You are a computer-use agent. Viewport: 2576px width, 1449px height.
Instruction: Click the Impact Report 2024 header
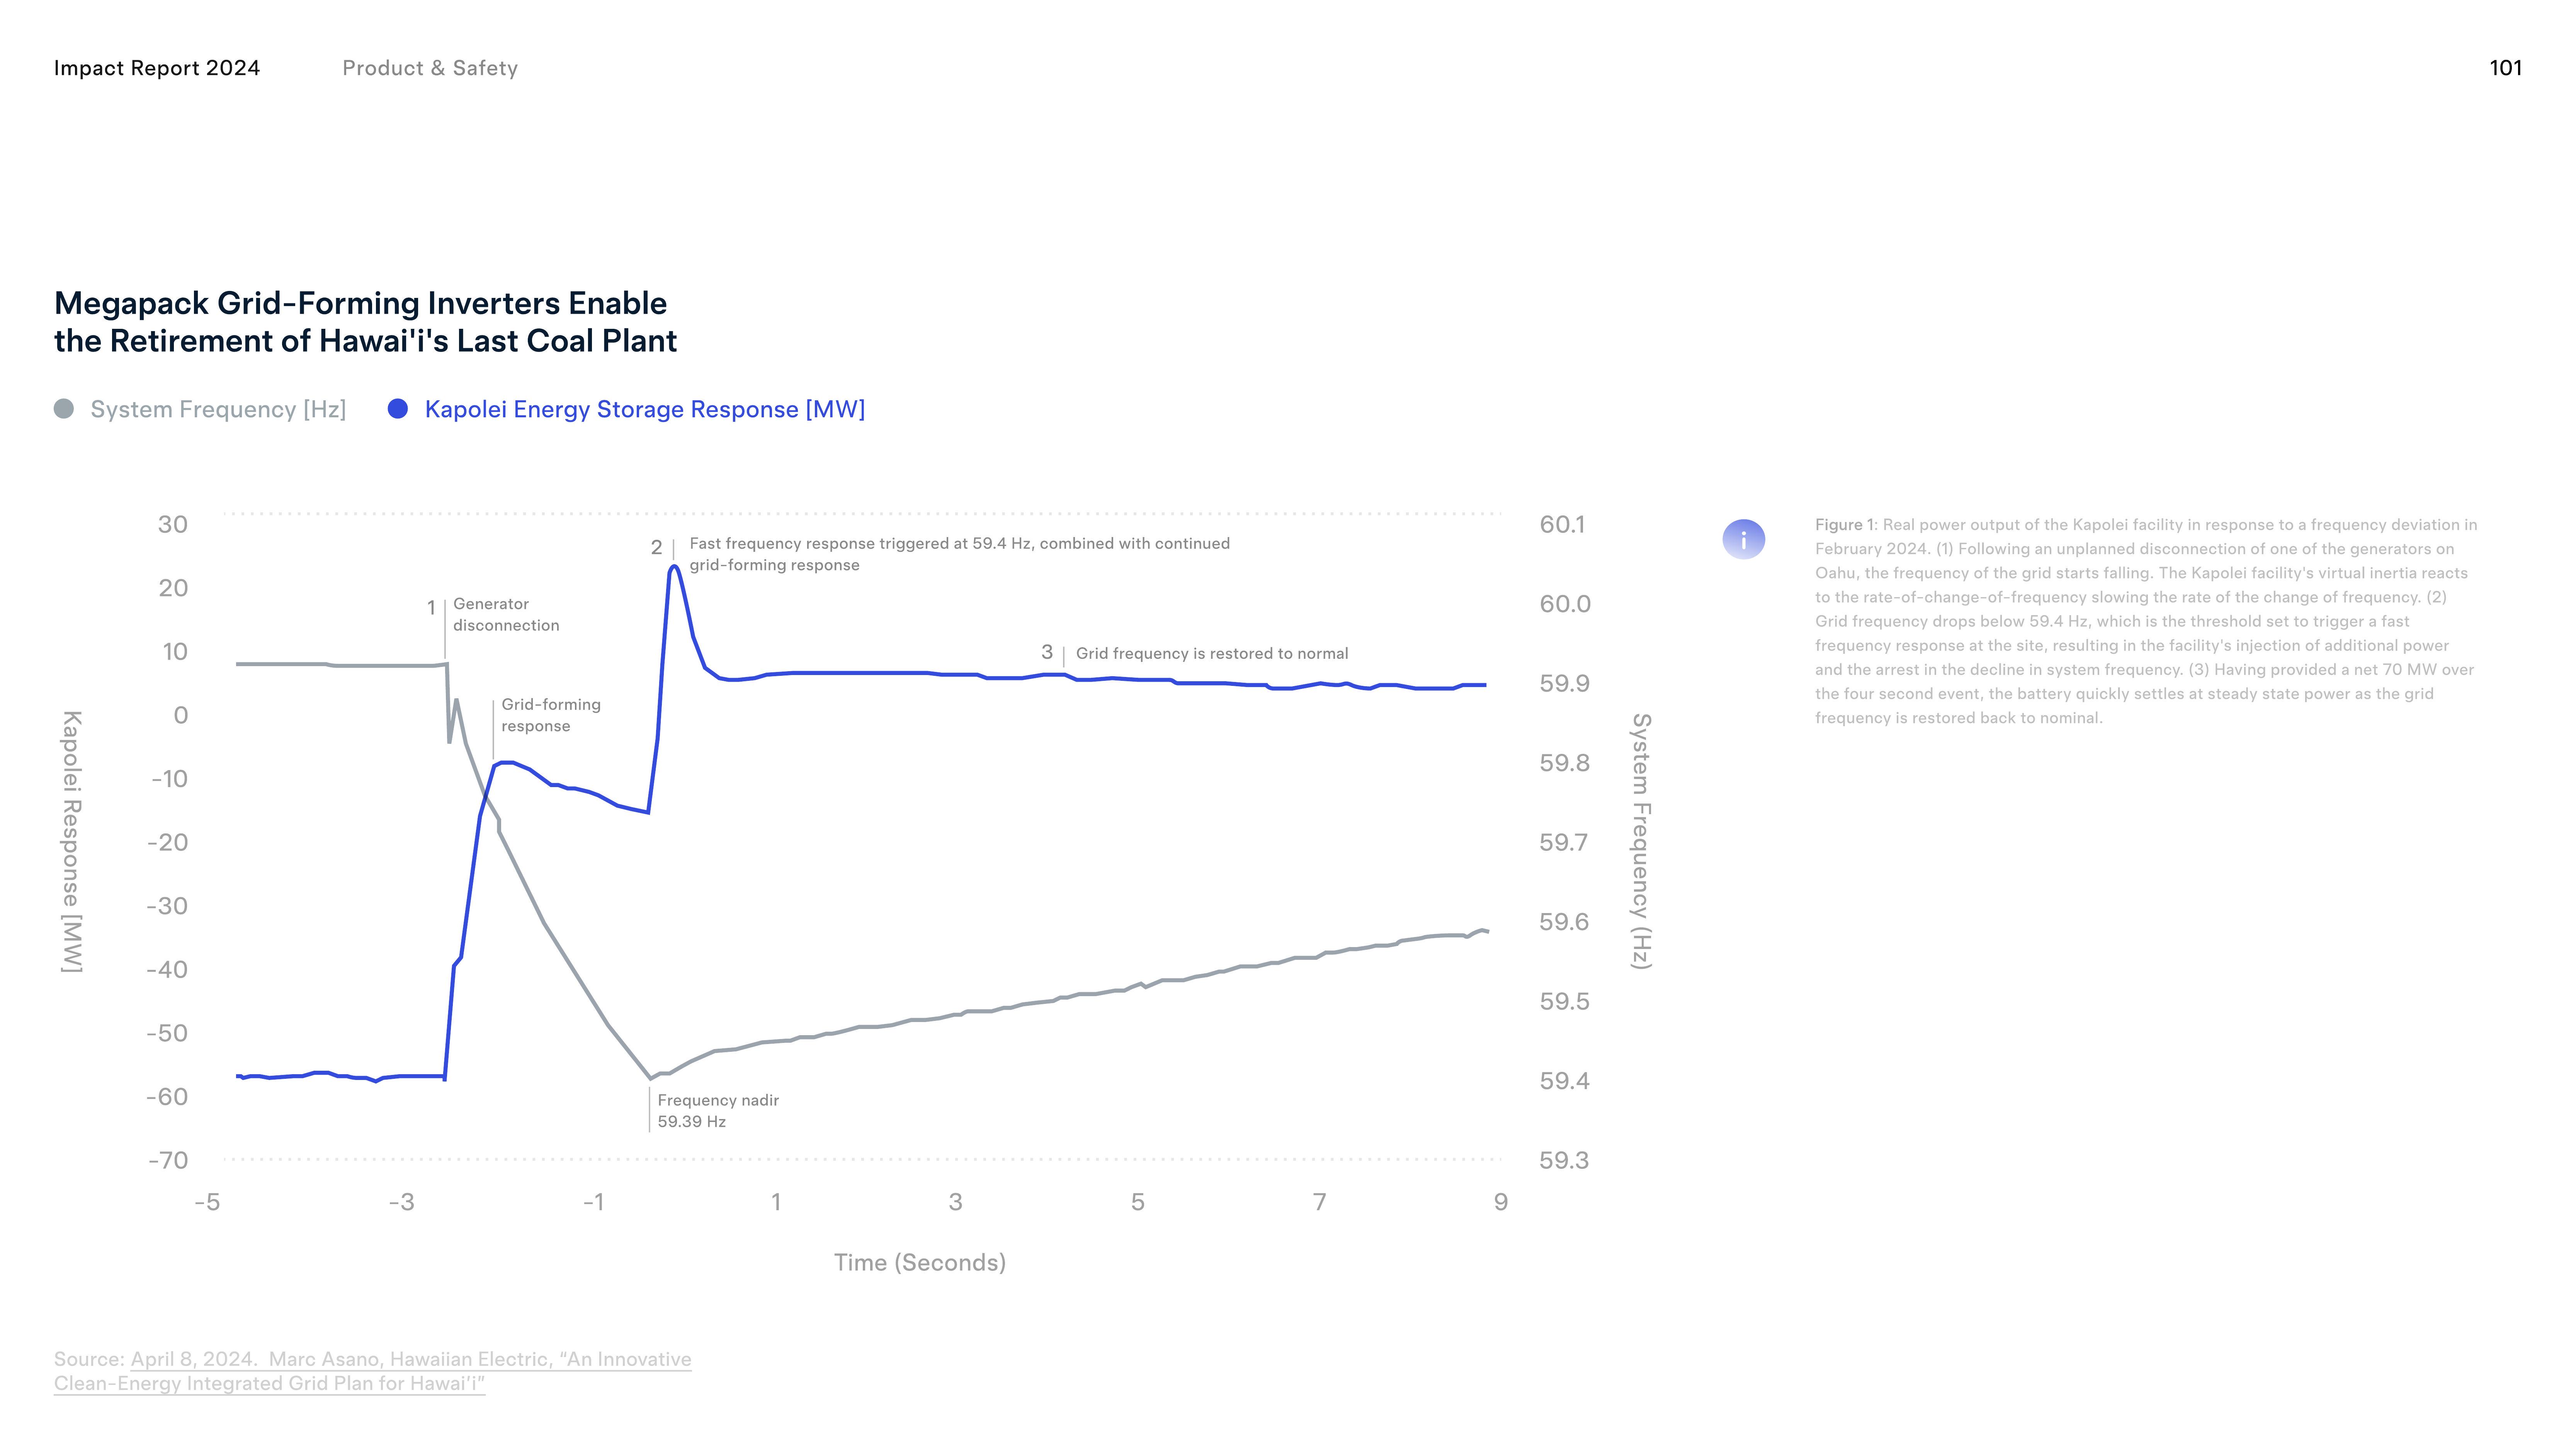157,68
